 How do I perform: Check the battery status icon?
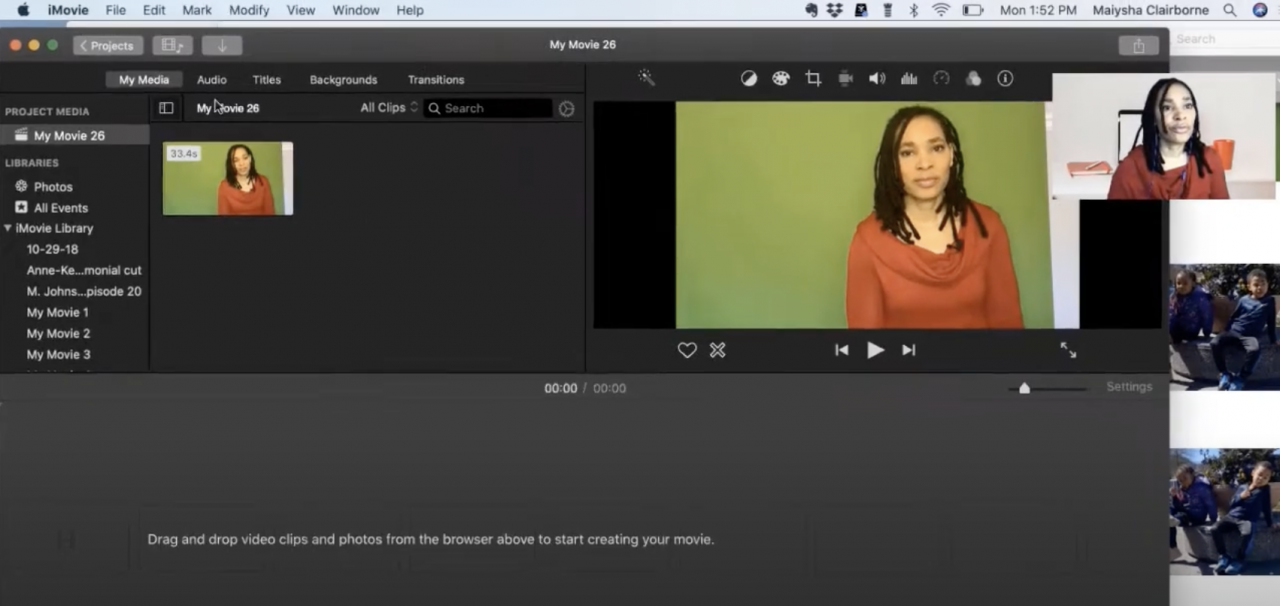[973, 10]
